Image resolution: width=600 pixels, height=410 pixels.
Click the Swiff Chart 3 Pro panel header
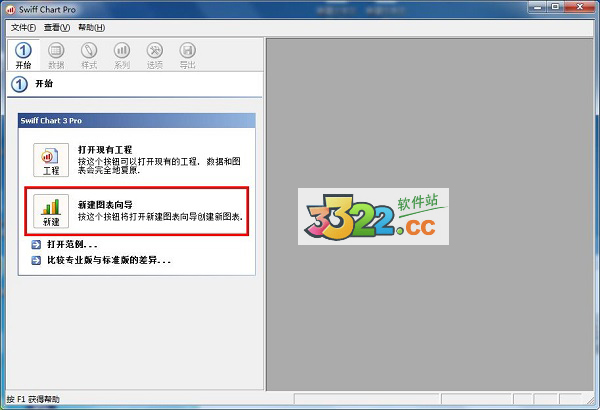[x=137, y=121]
